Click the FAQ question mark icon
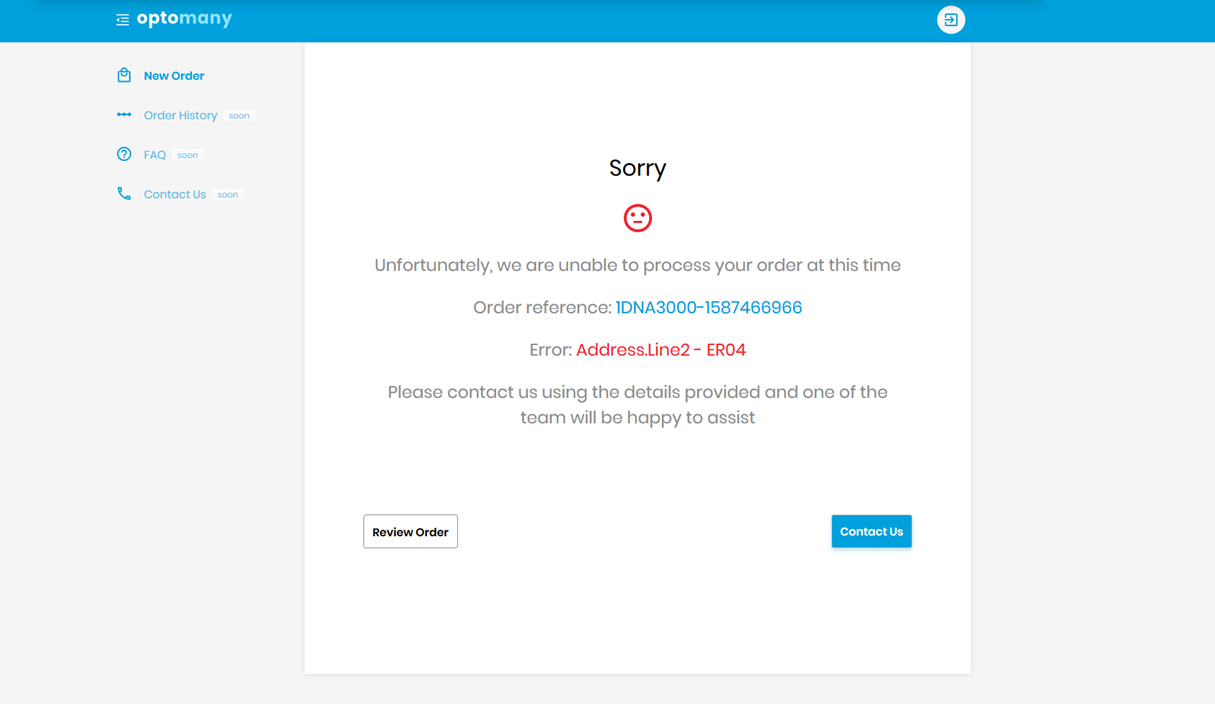Viewport: 1215px width, 704px height. click(124, 154)
